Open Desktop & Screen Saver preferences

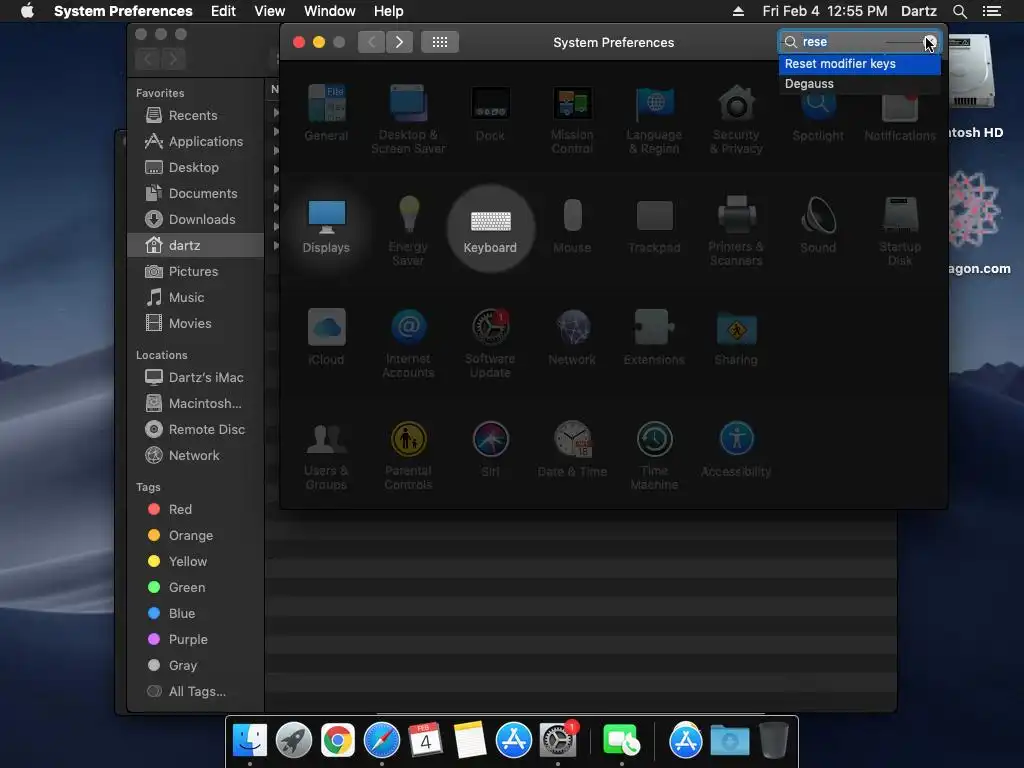click(408, 120)
